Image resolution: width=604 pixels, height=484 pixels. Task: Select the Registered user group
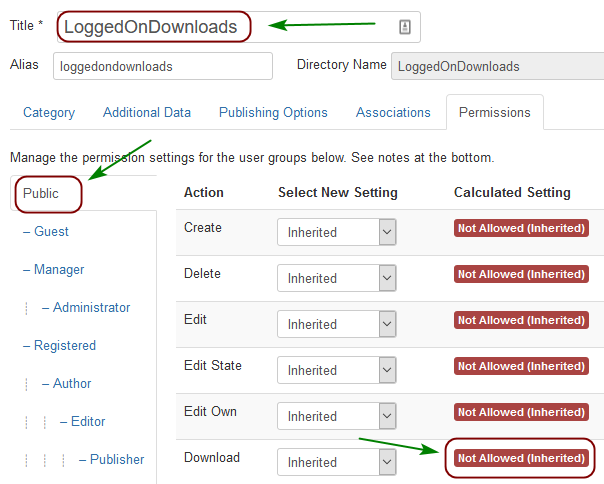coord(65,346)
